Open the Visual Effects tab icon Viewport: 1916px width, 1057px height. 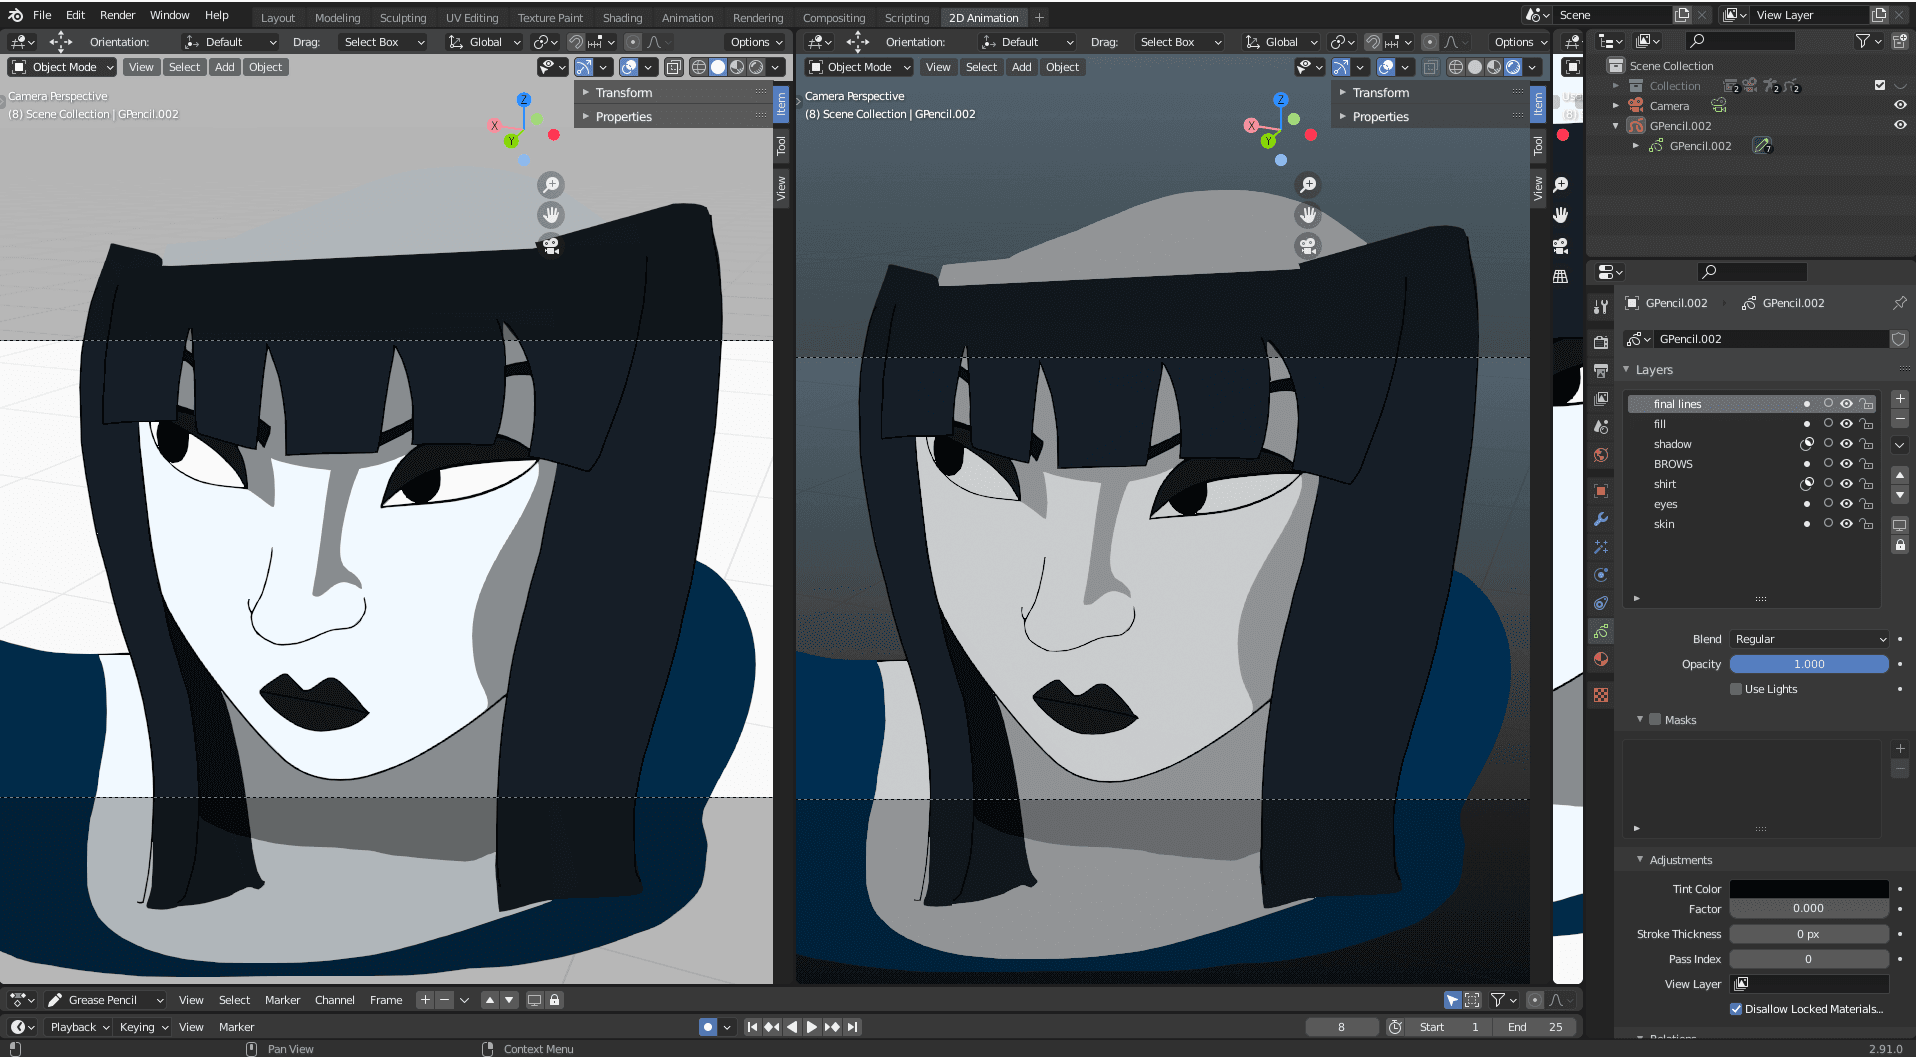click(x=1601, y=547)
